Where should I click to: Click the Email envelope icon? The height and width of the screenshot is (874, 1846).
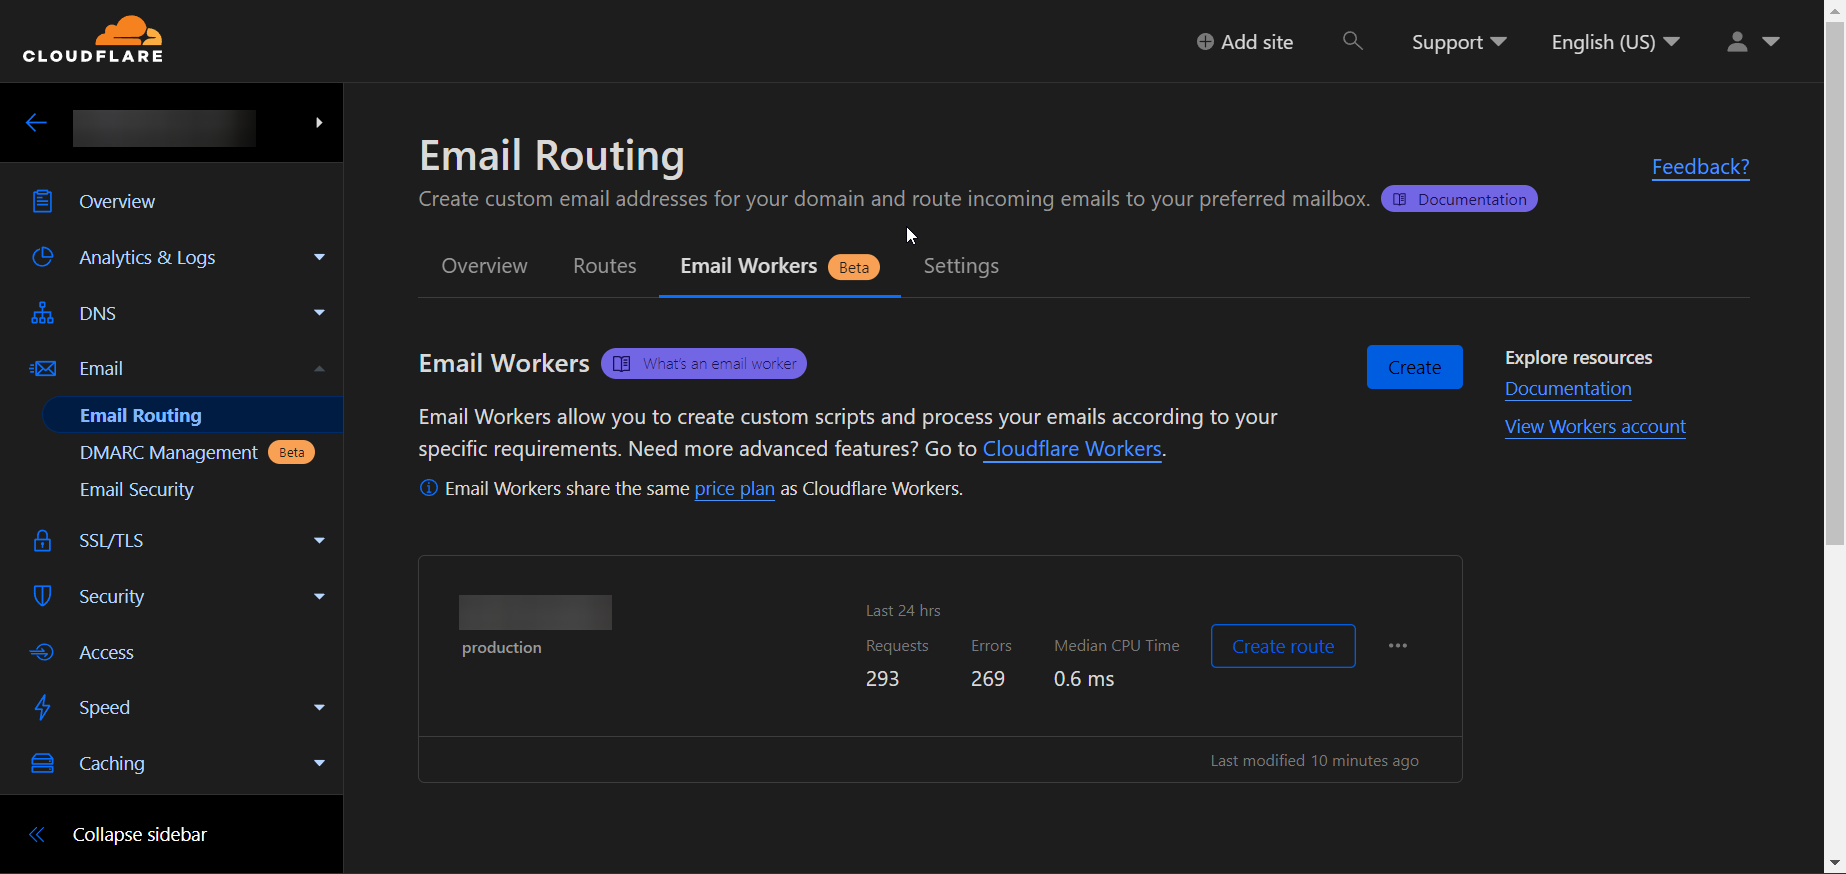tap(42, 368)
